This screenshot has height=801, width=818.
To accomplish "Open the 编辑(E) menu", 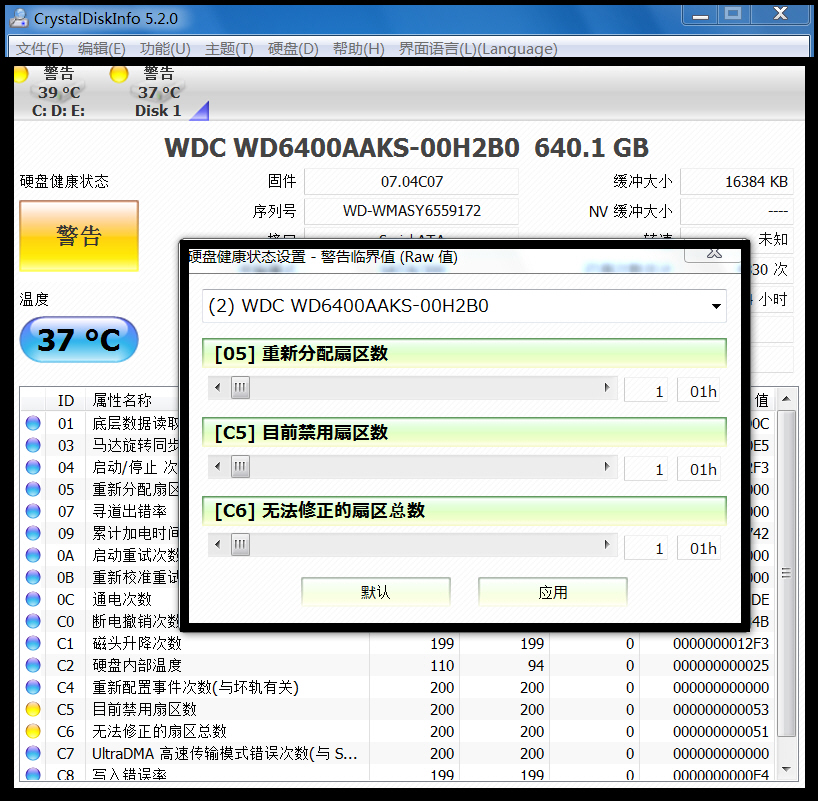I will click(101, 49).
